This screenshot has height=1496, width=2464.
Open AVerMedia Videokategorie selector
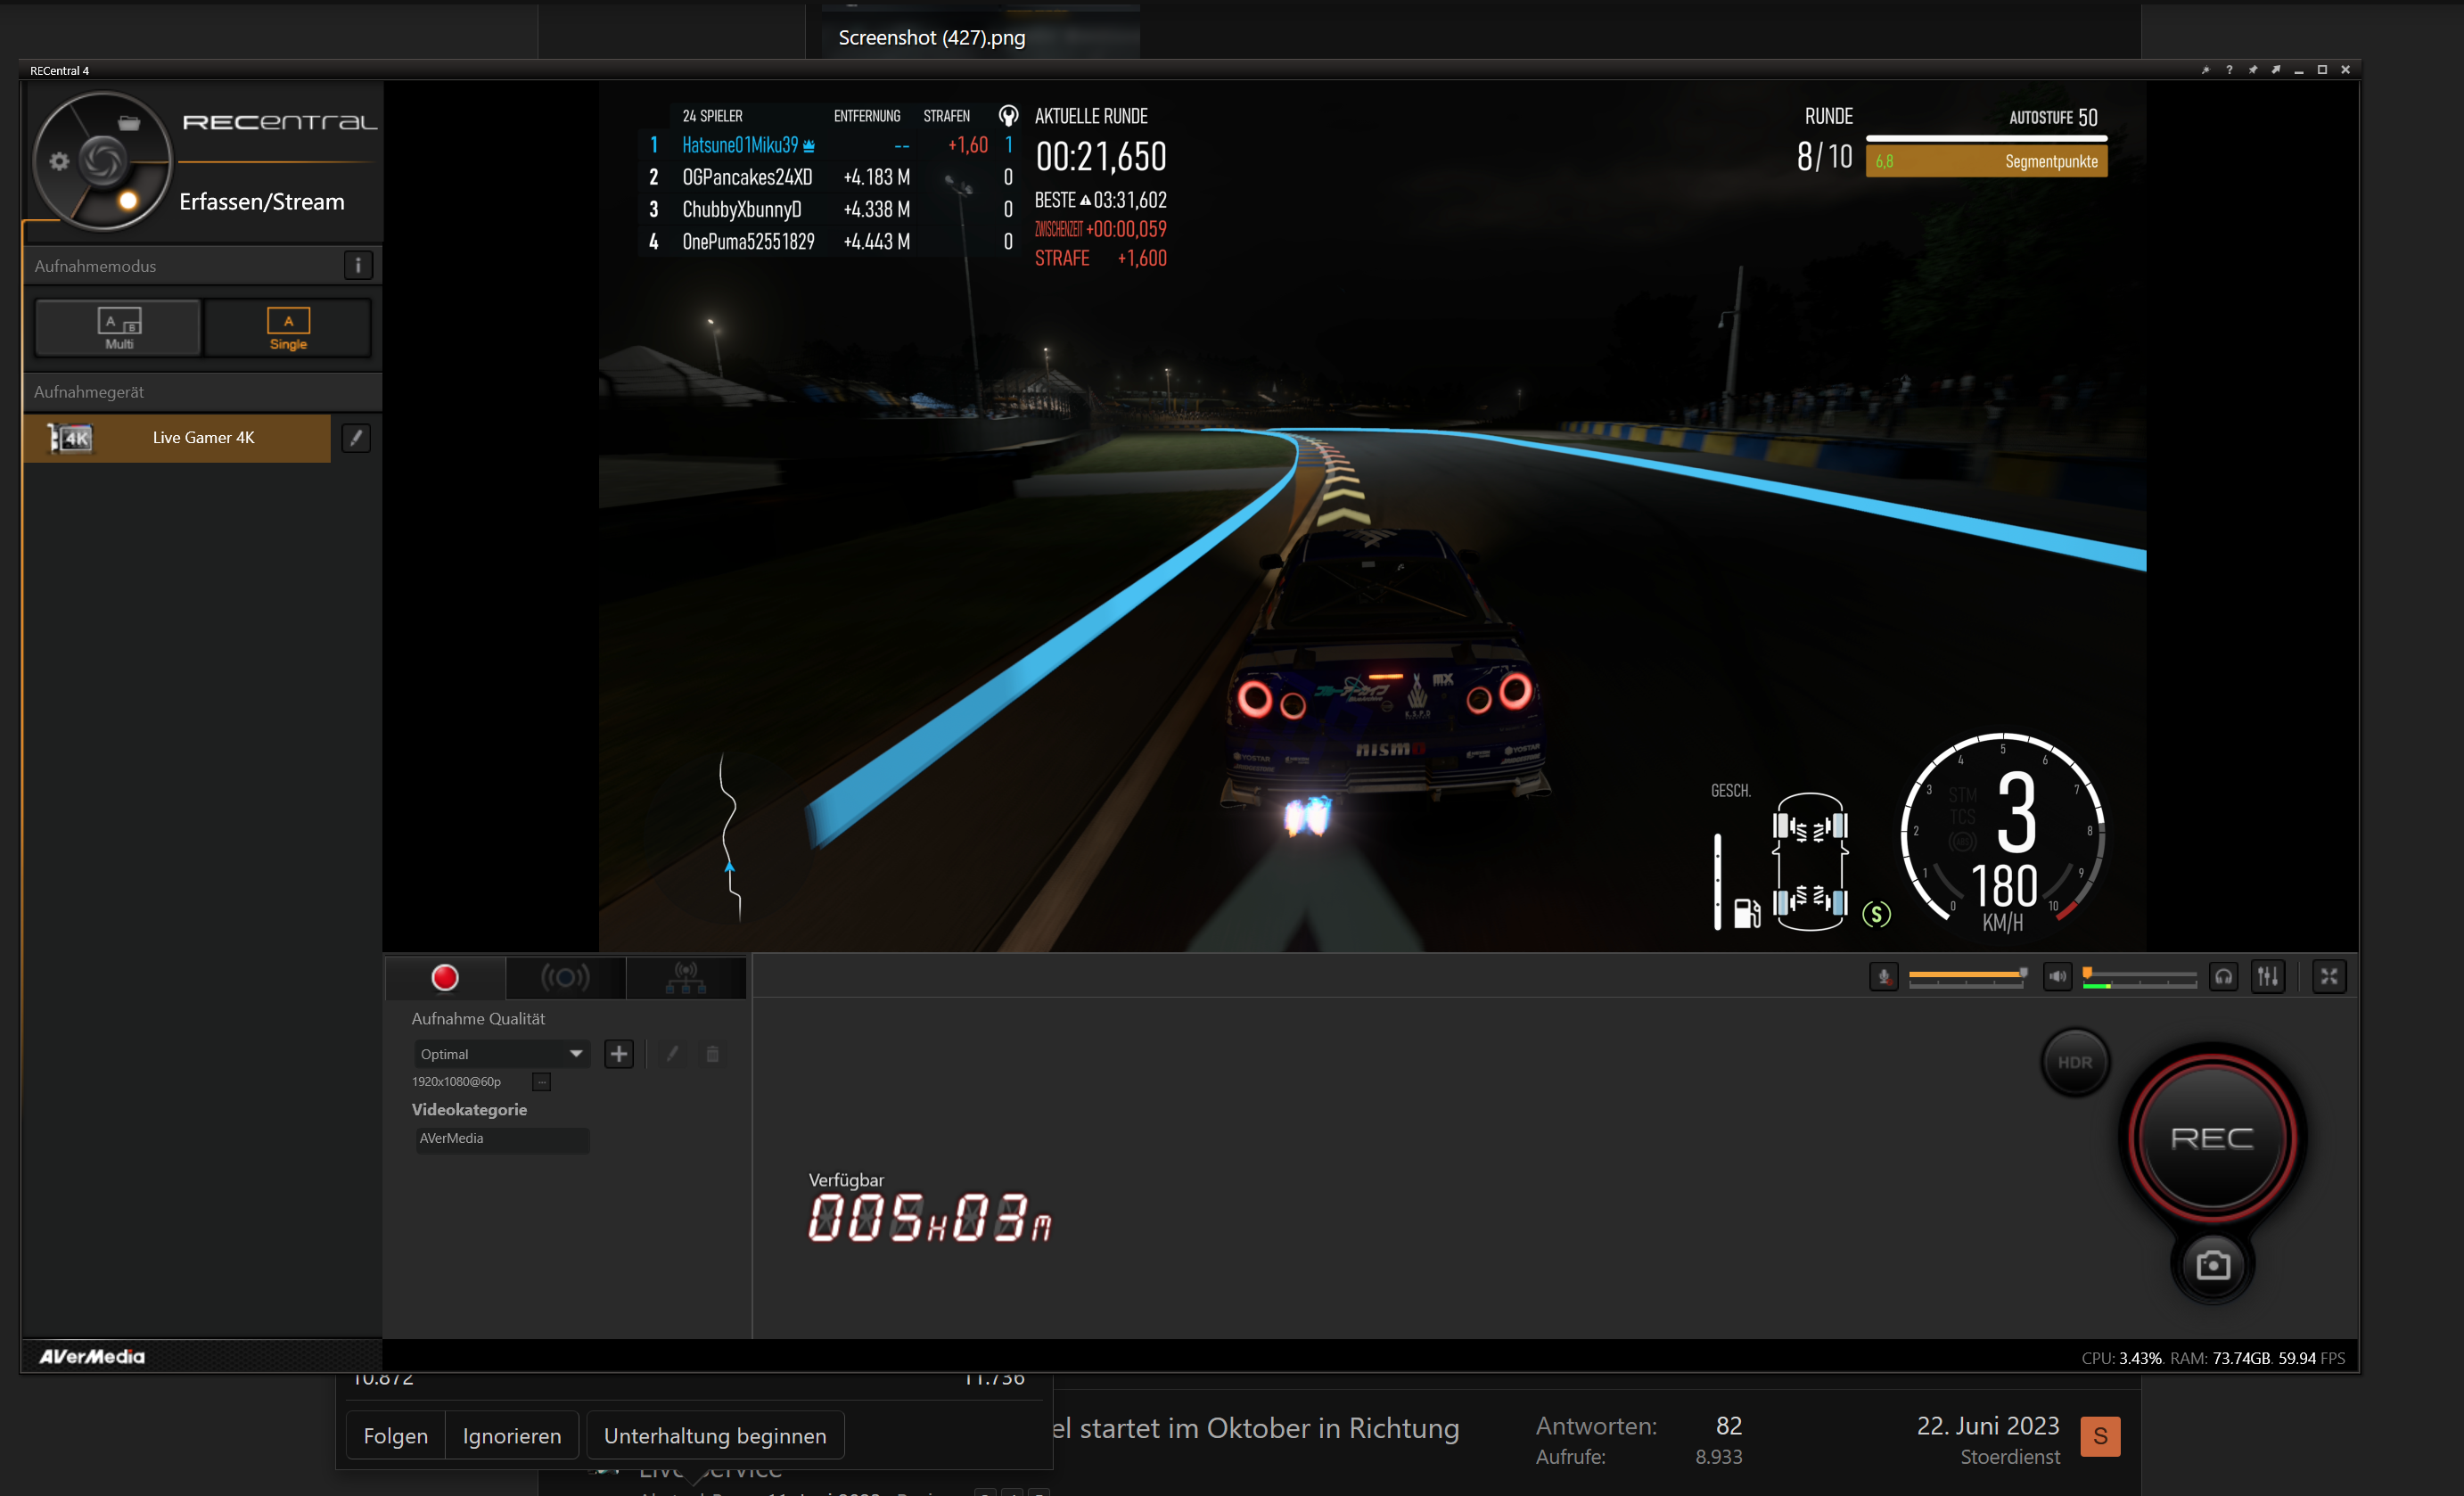click(502, 1139)
